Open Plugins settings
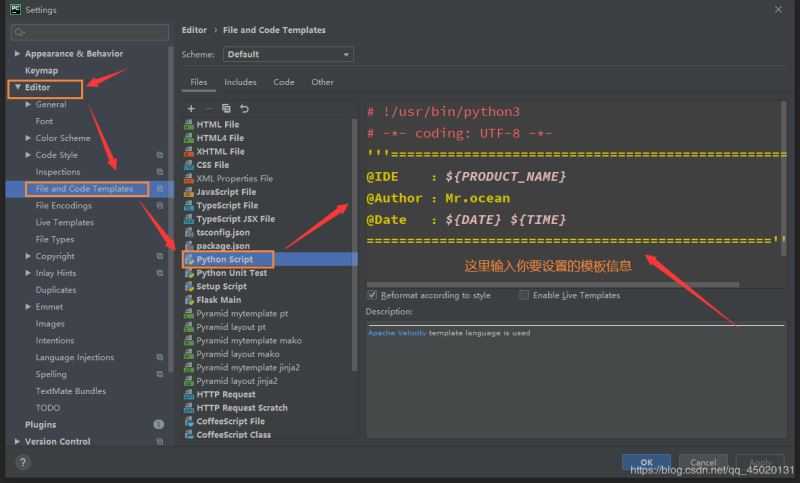Image resolution: width=800 pixels, height=483 pixels. tap(40, 424)
